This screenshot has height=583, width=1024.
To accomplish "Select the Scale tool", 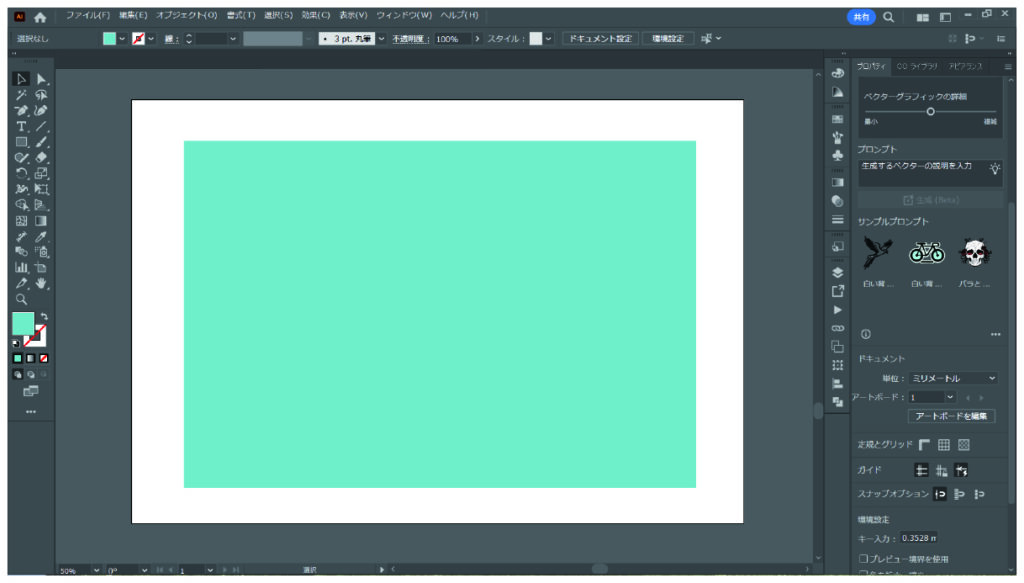I will [x=41, y=174].
